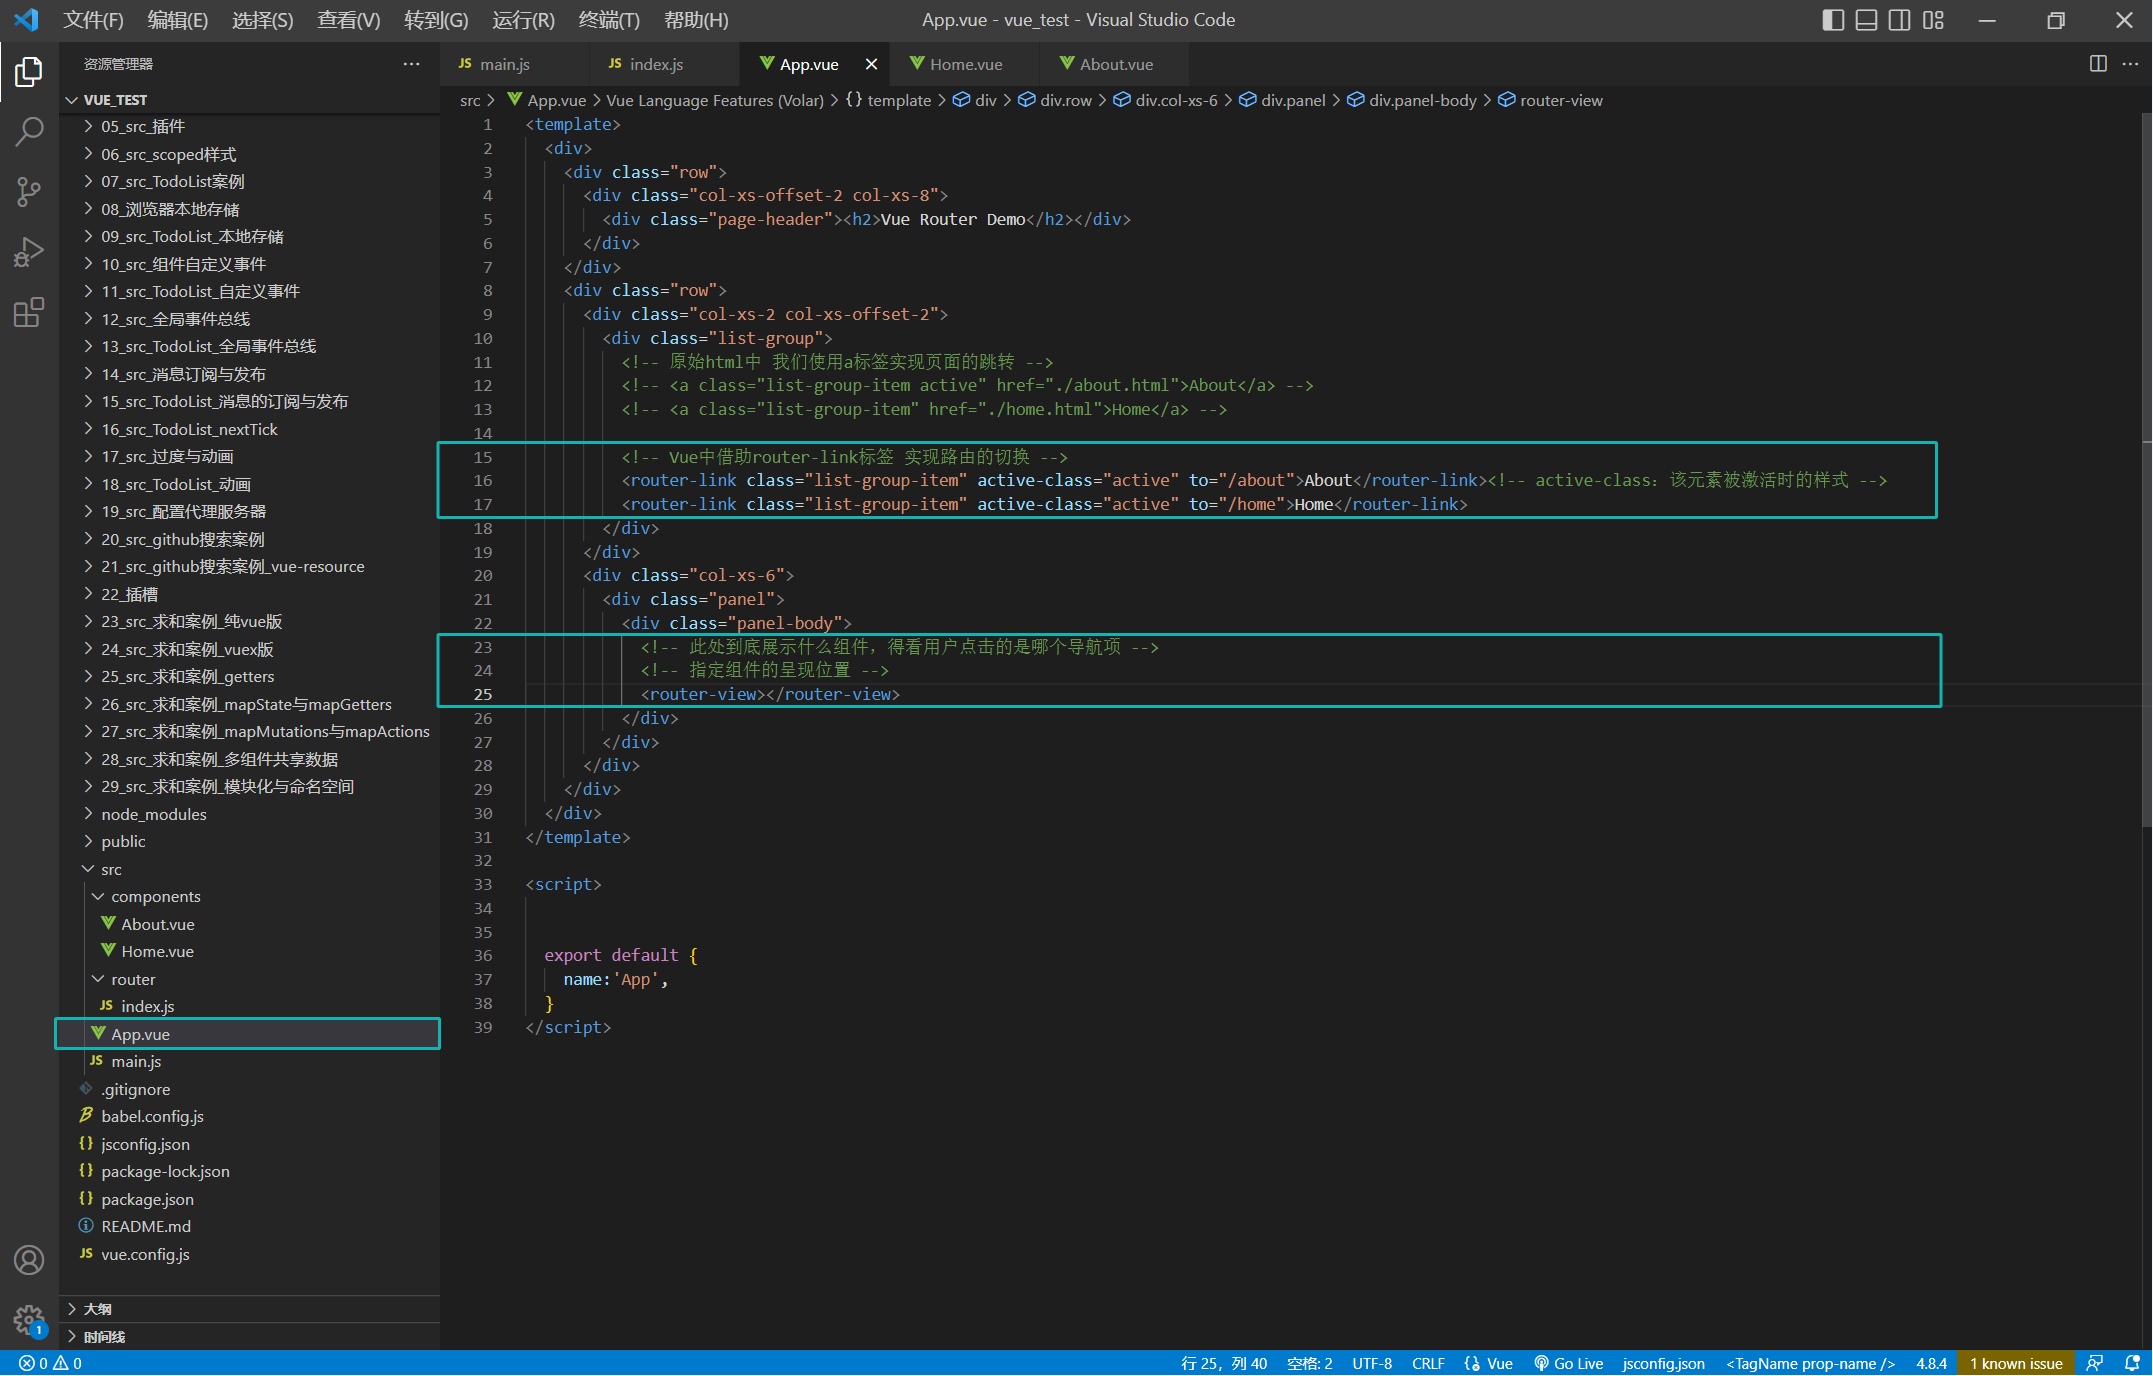Click template in the breadcrumb path
Image resolution: width=2153 pixels, height=1376 pixels.
click(888, 100)
